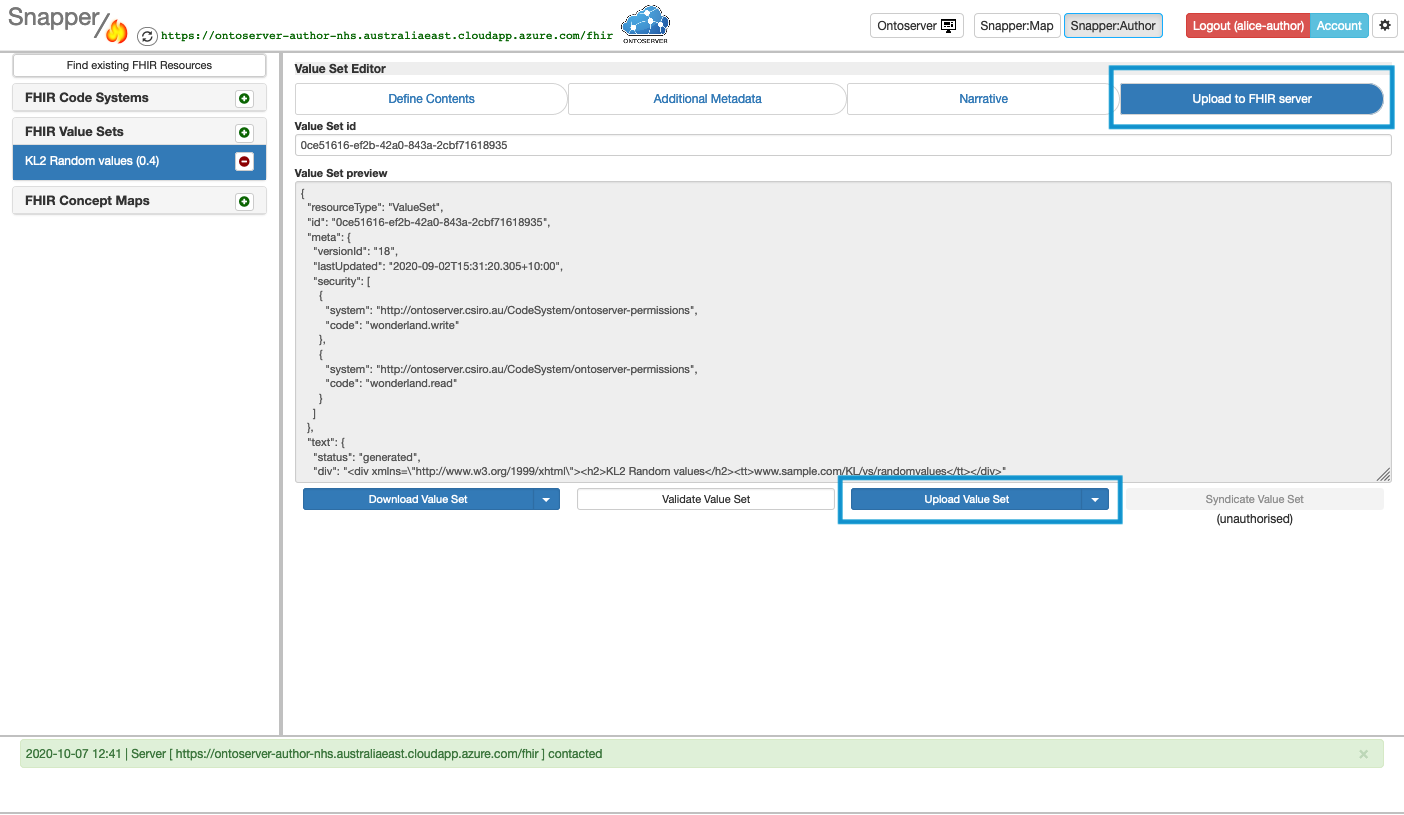This screenshot has height=815, width=1404.
Task: Click the Snapper flame logo
Action: [x=117, y=31]
